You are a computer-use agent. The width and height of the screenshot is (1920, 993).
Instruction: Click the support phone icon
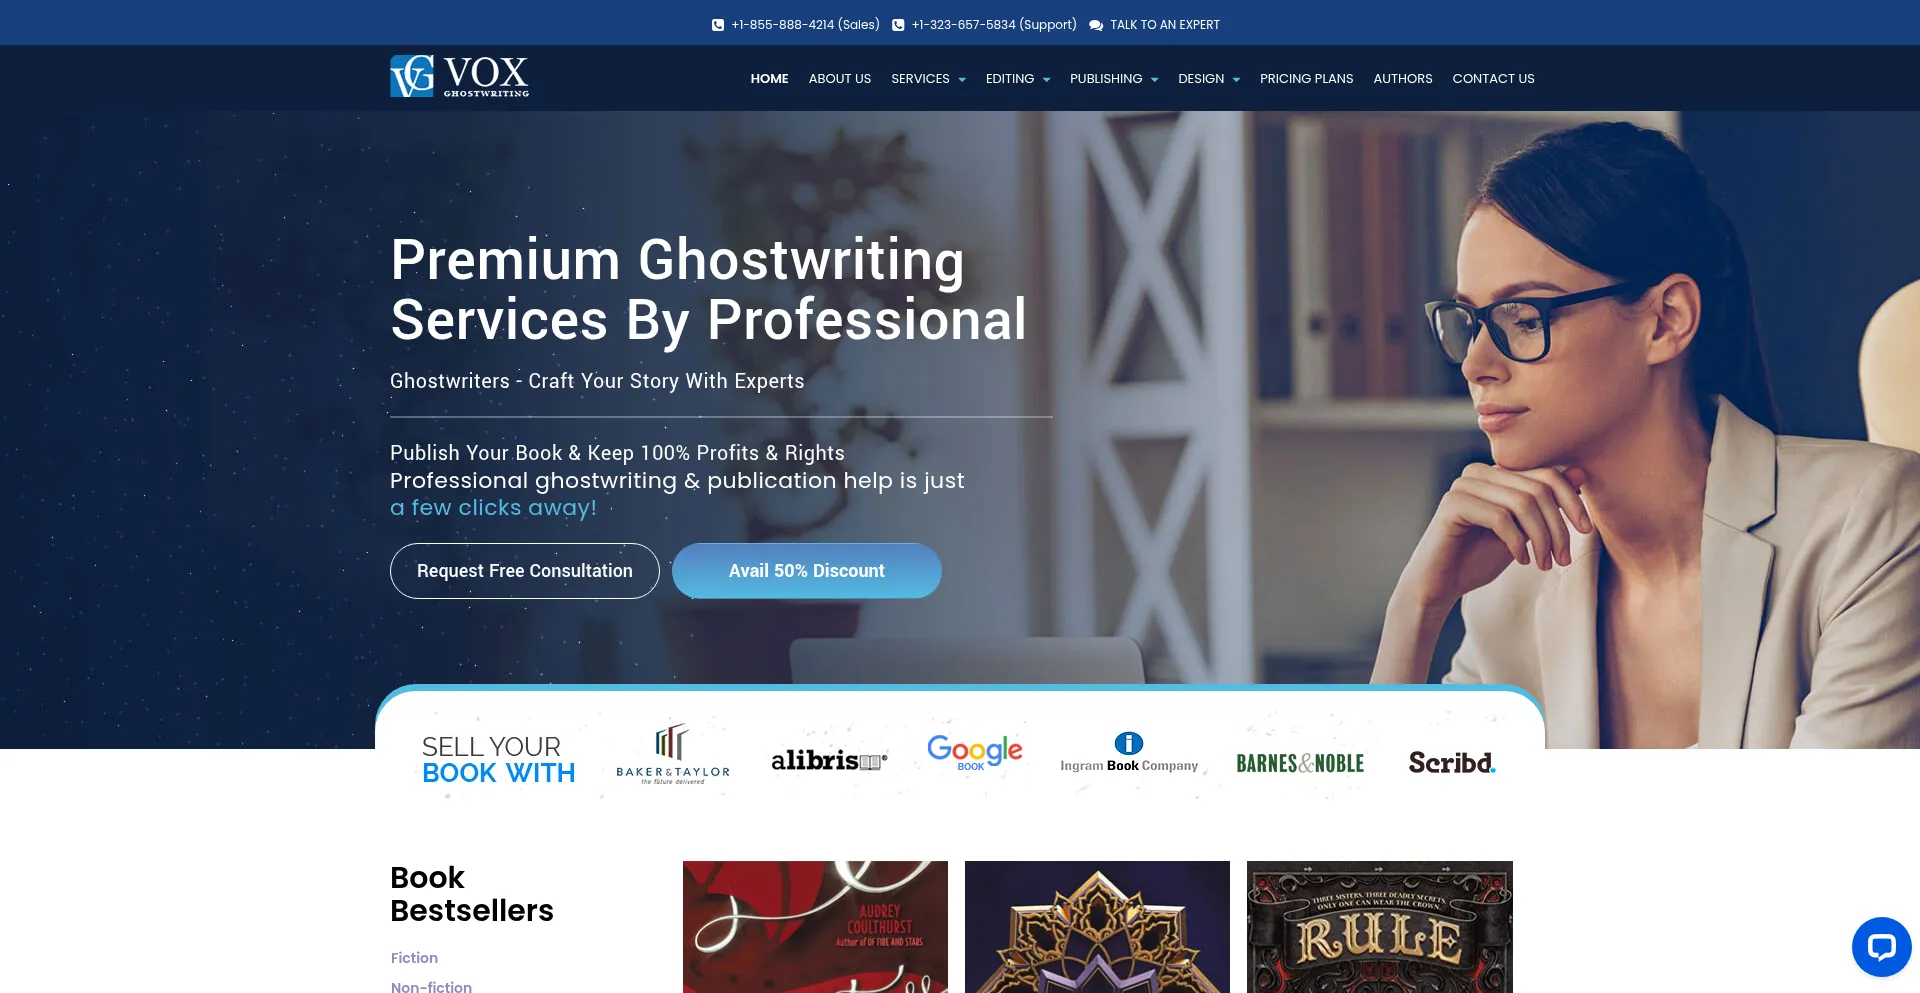click(898, 25)
